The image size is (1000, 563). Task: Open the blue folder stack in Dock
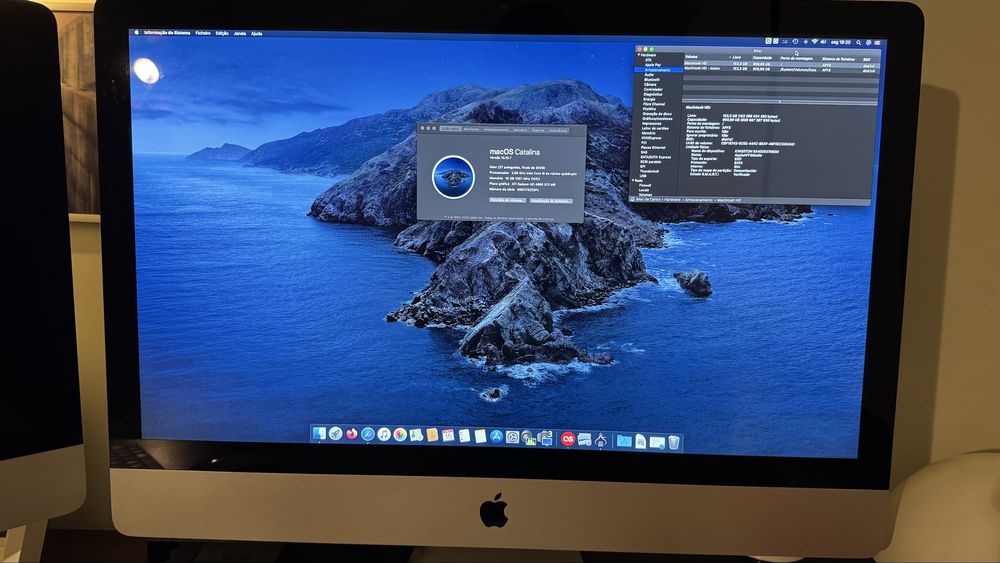[624, 441]
